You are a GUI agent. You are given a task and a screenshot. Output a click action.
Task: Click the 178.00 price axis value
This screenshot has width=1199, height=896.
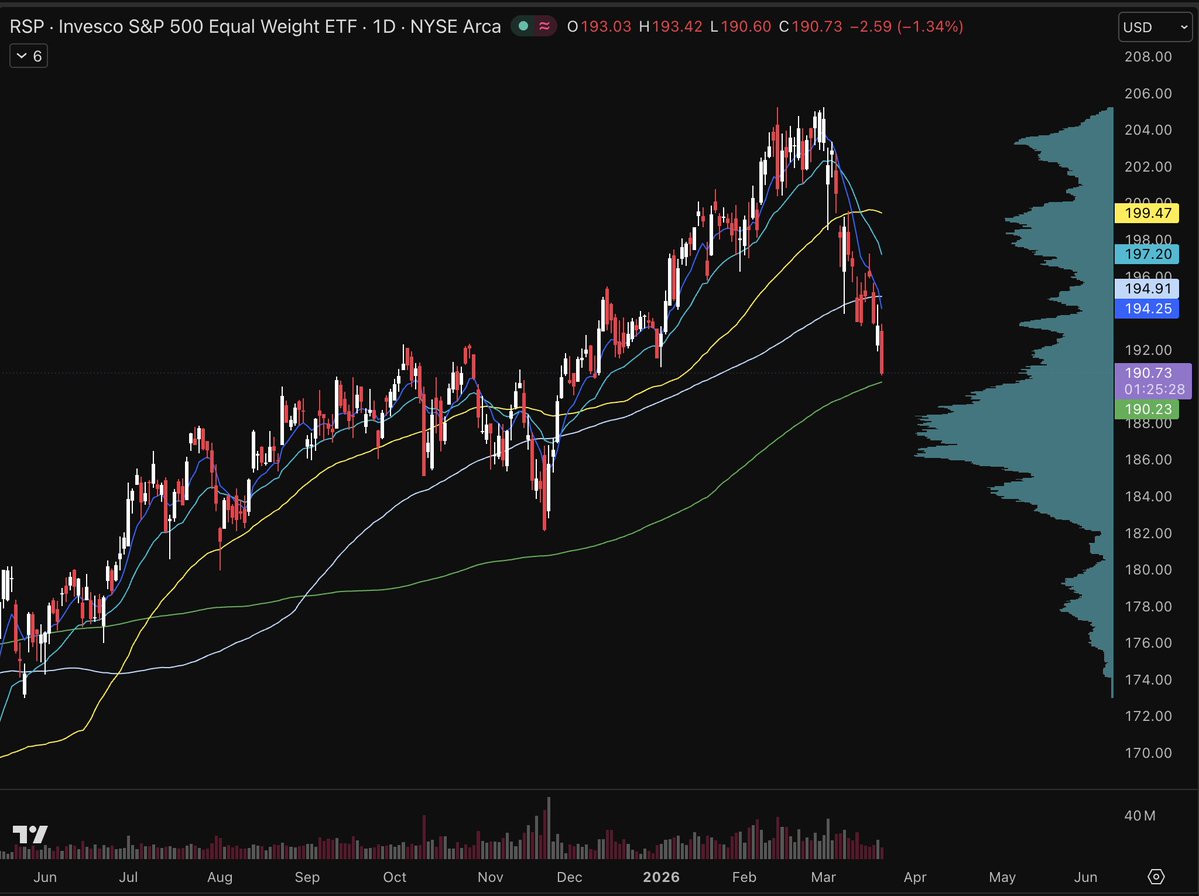(x=1148, y=606)
